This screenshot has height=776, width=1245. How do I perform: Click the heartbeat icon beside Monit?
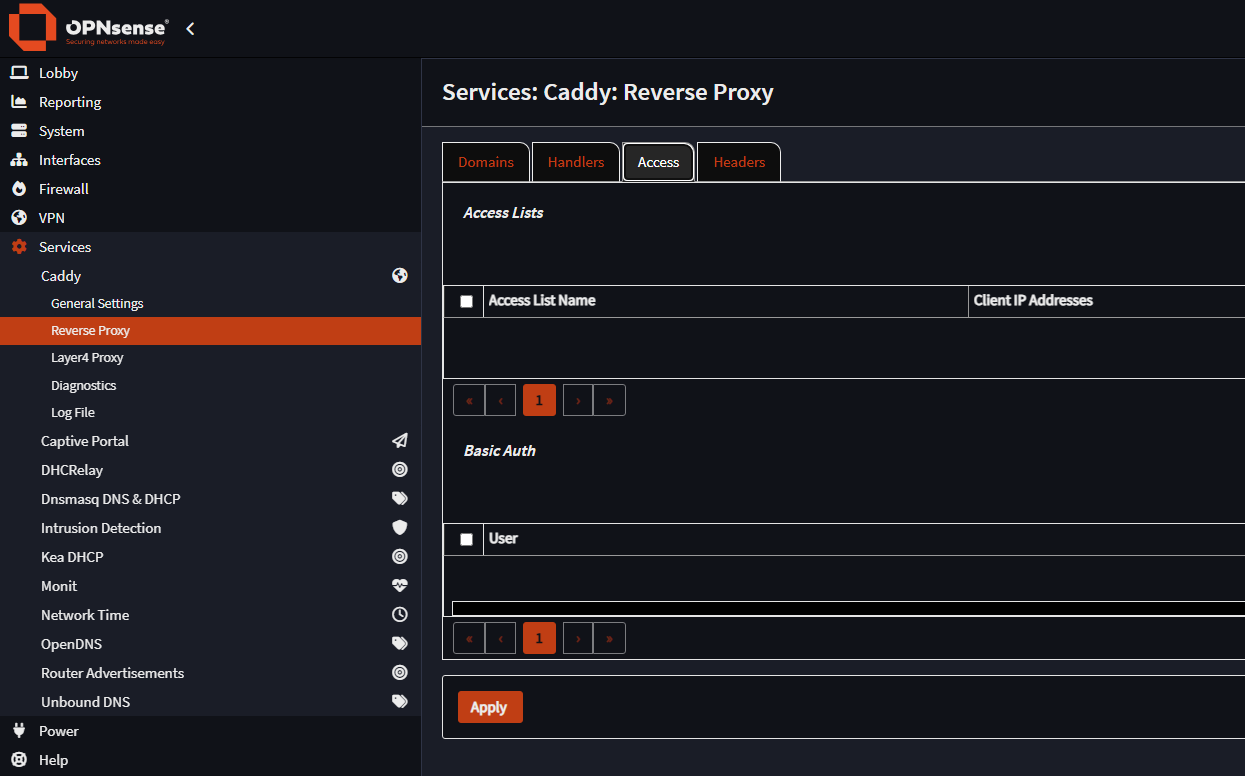click(400, 586)
